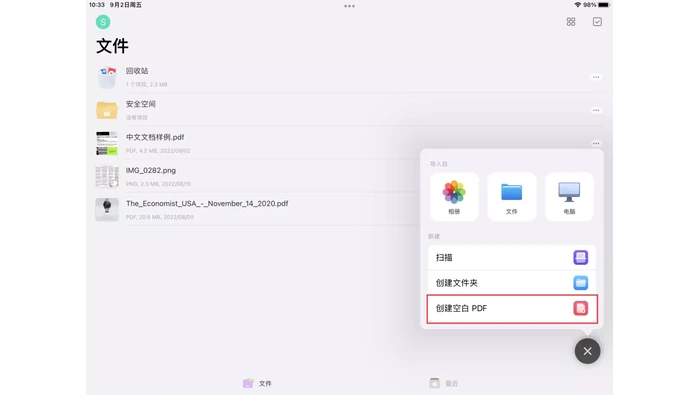Tap the battery status icon
Screen dimensions: 700x395
(x=604, y=5)
